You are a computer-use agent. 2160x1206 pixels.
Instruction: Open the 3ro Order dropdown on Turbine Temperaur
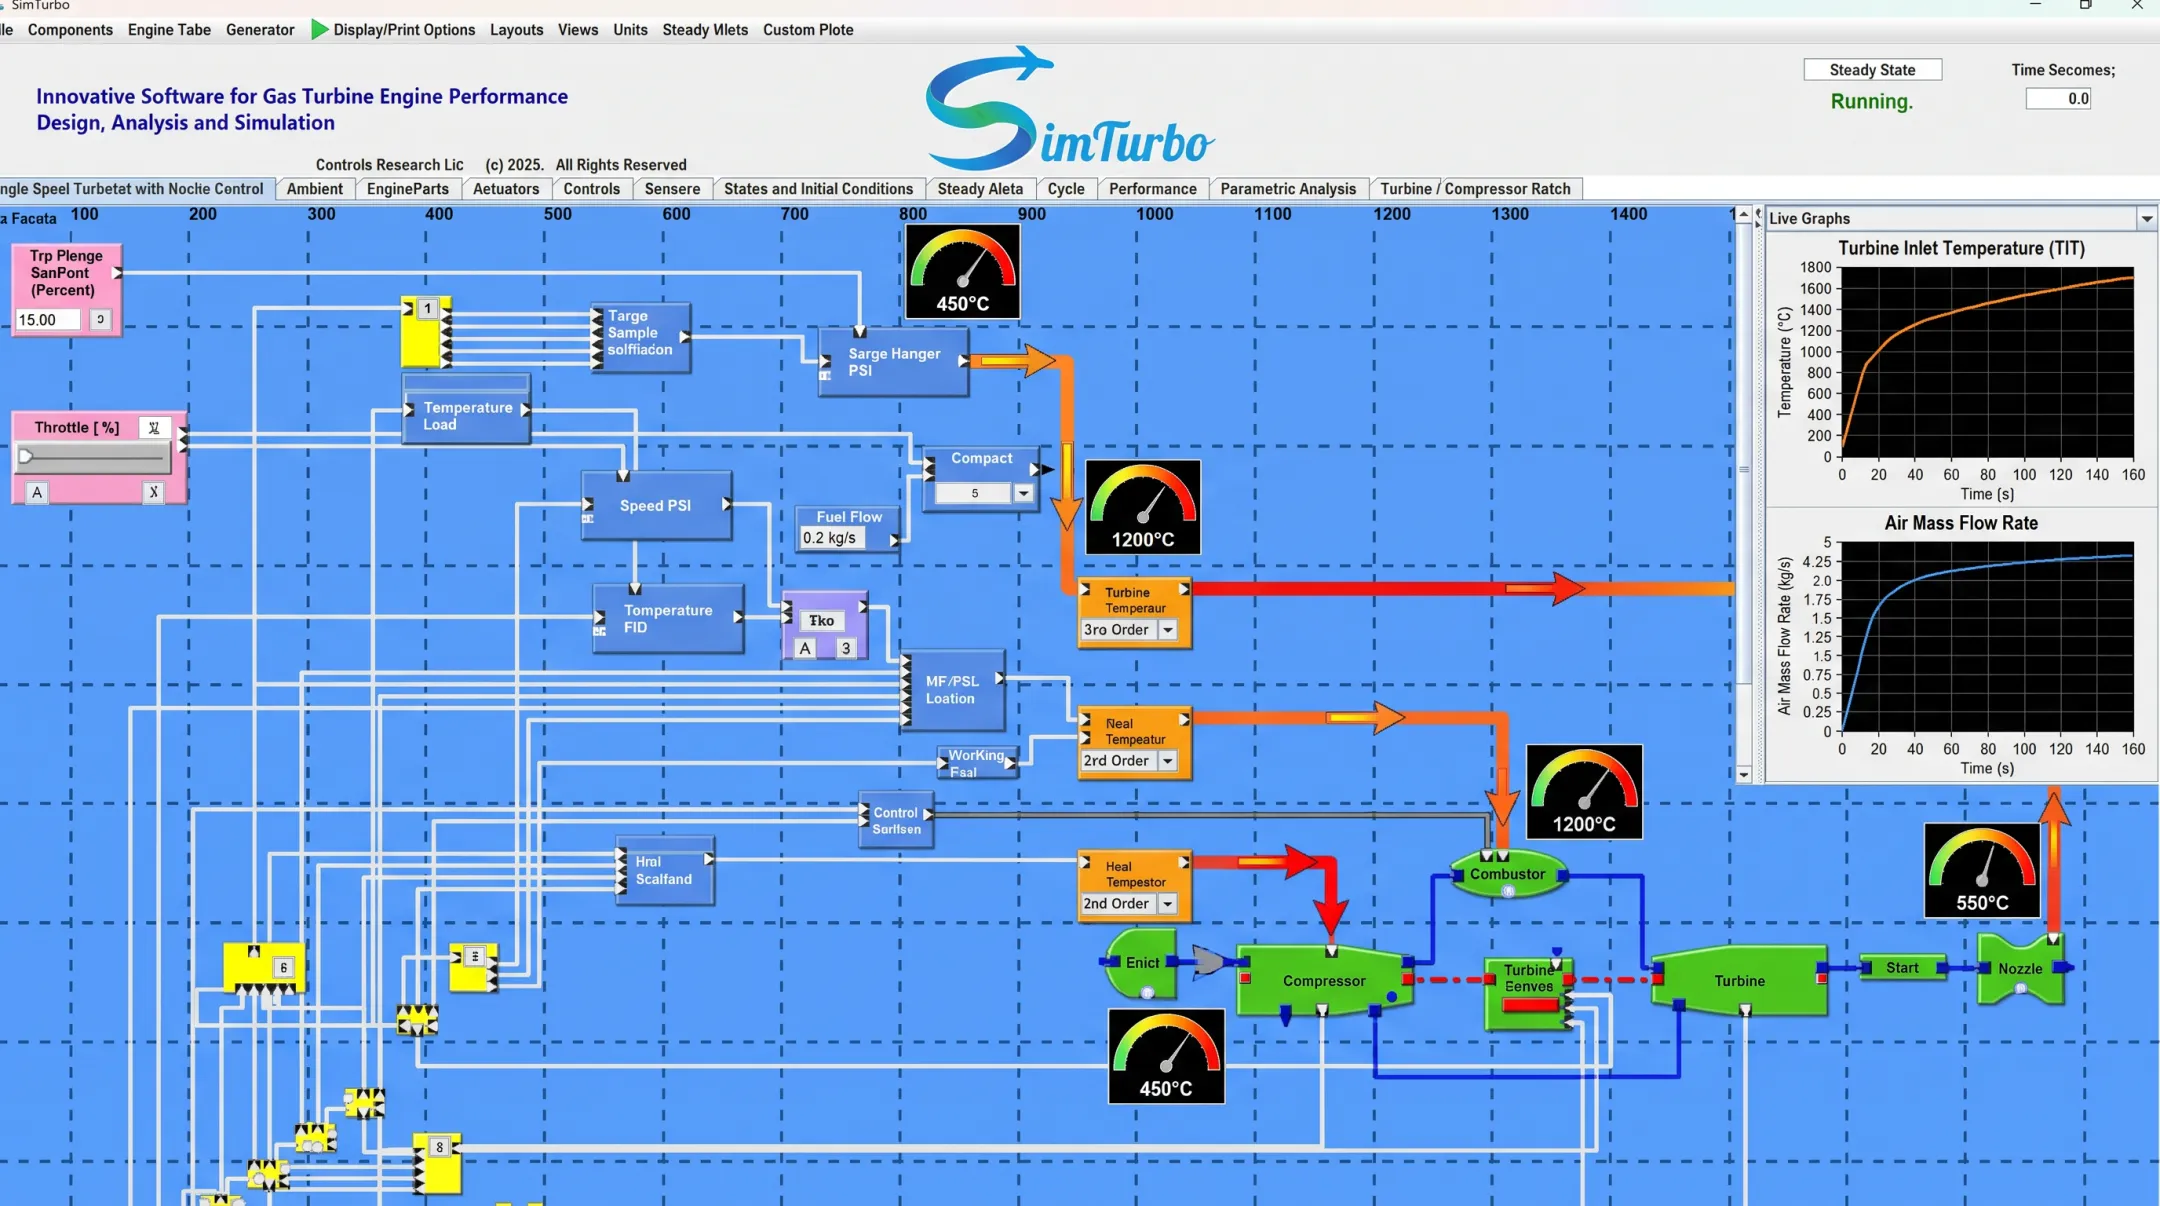[1167, 630]
